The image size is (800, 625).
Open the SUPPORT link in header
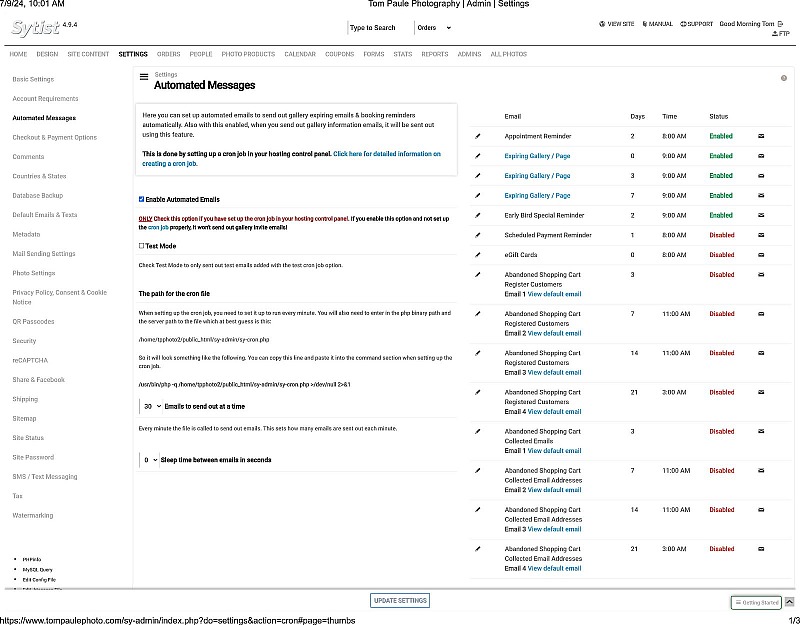point(696,24)
